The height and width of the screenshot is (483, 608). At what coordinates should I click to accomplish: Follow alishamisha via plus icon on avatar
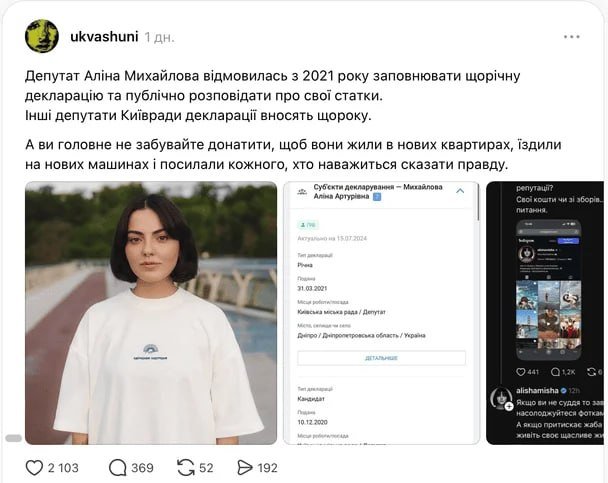click(x=509, y=406)
